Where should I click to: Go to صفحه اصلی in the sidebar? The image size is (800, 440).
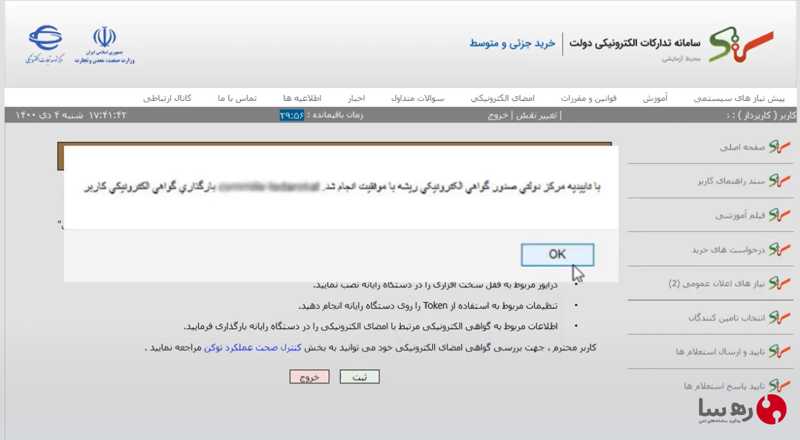click(x=742, y=148)
